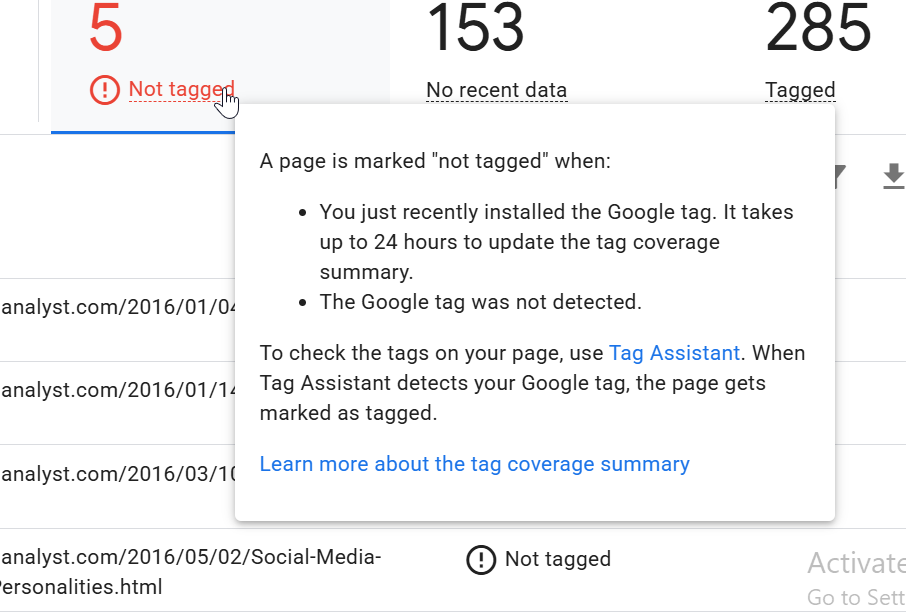Select the analyst.com/2016/01/14 URL row
Viewport: 906px width, 612px height.
click(118, 390)
